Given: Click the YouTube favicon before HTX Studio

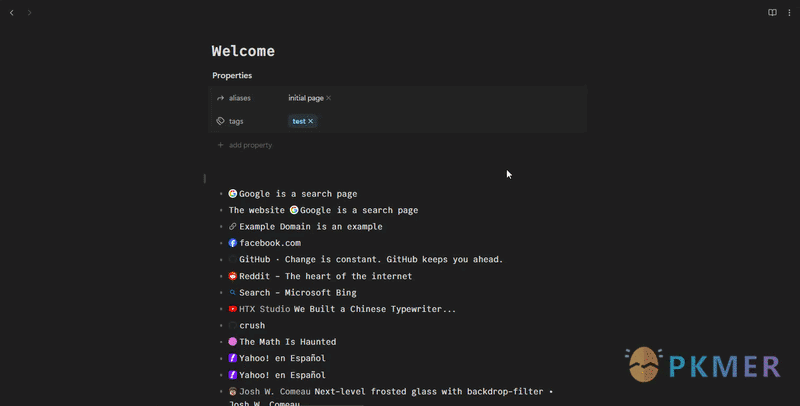Looking at the screenshot, I should [x=233, y=309].
